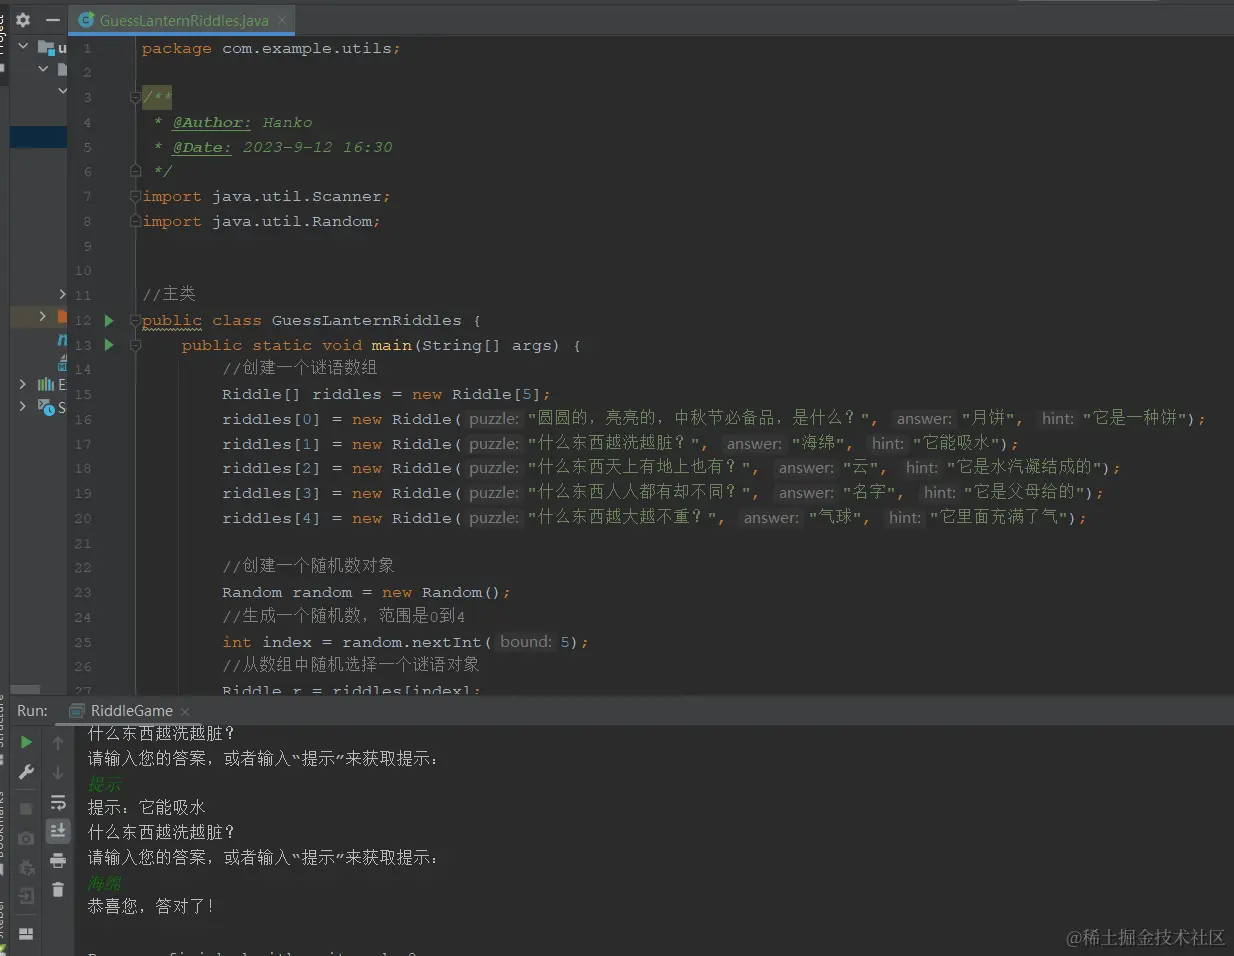
Task: Click the 'main' method name on line 13
Action: pyautogui.click(x=391, y=345)
